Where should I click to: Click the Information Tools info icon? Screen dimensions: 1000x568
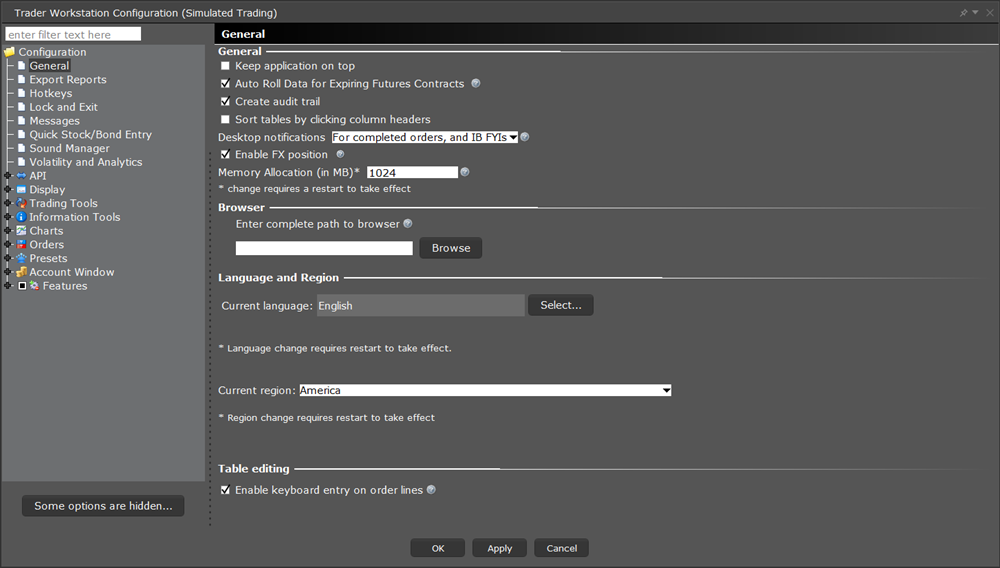pos(21,217)
